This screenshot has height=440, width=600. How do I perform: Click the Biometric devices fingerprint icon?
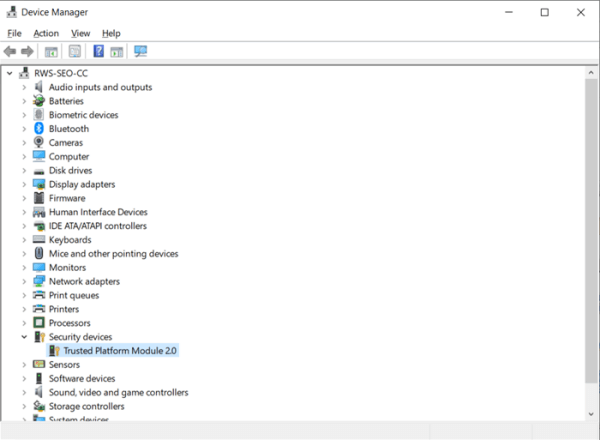39,115
